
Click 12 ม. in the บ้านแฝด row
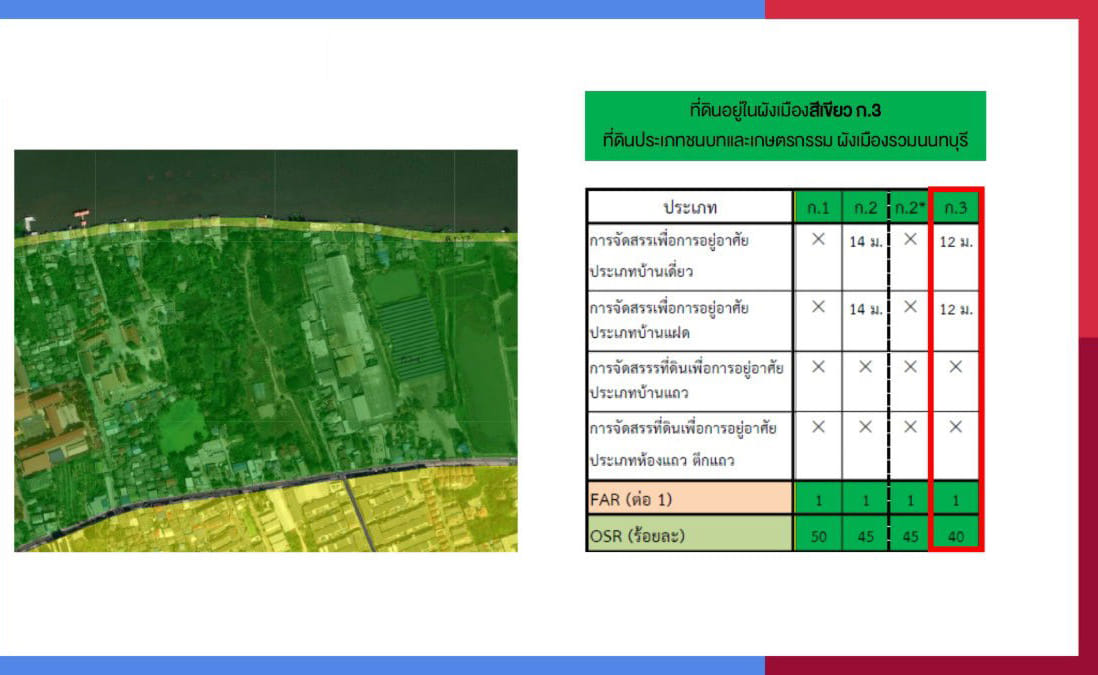[x=956, y=310]
